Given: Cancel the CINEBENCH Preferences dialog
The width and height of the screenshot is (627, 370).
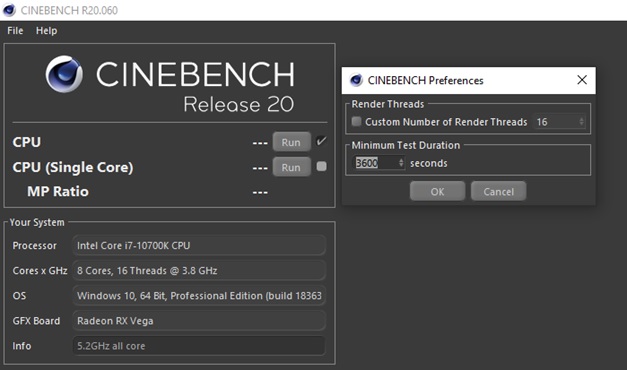Looking at the screenshot, I should (x=498, y=191).
